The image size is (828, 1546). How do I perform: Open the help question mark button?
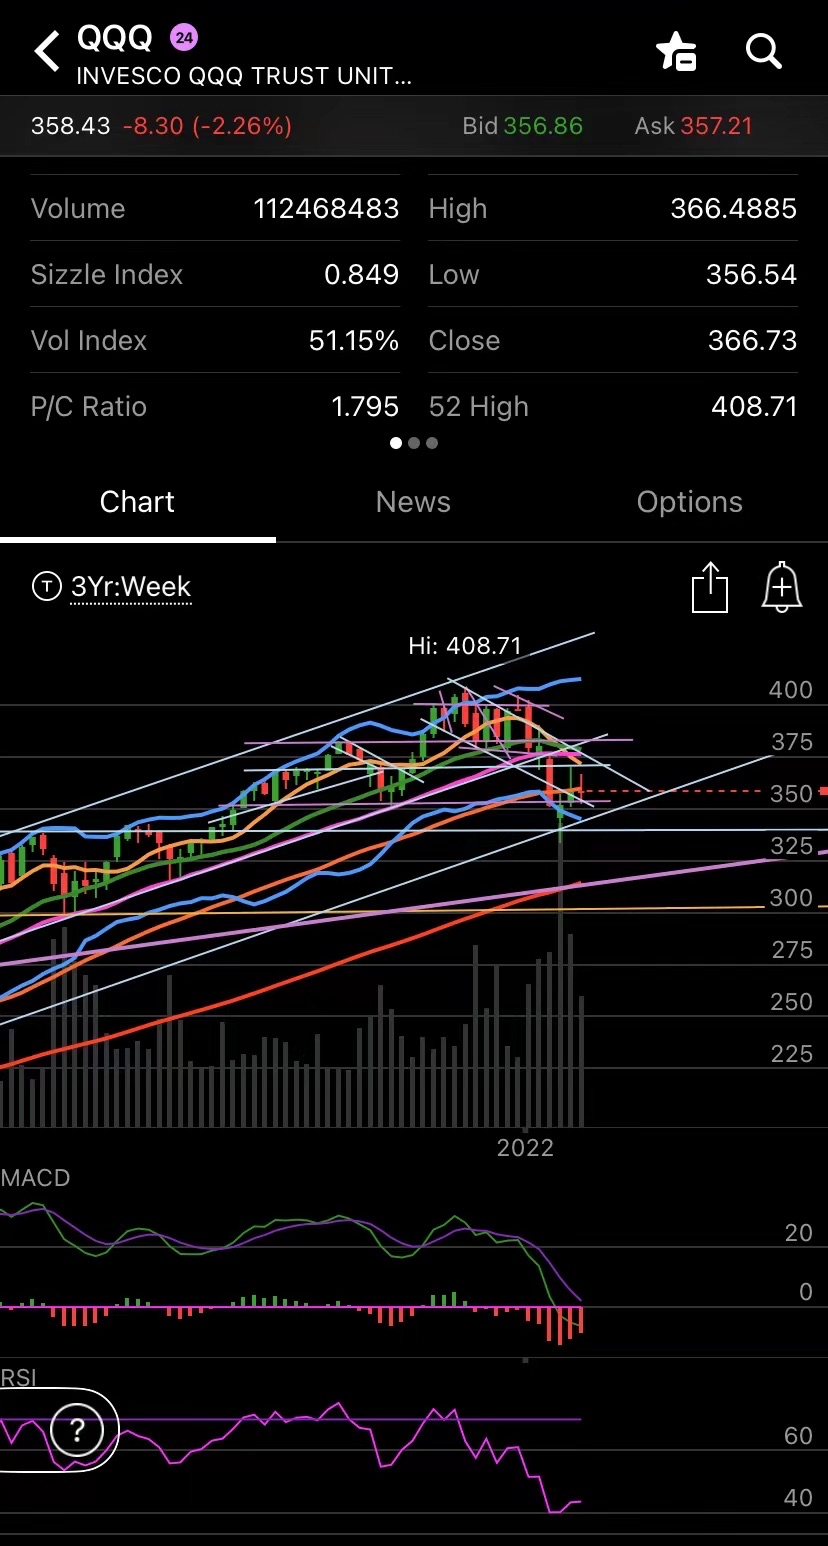point(77,1432)
